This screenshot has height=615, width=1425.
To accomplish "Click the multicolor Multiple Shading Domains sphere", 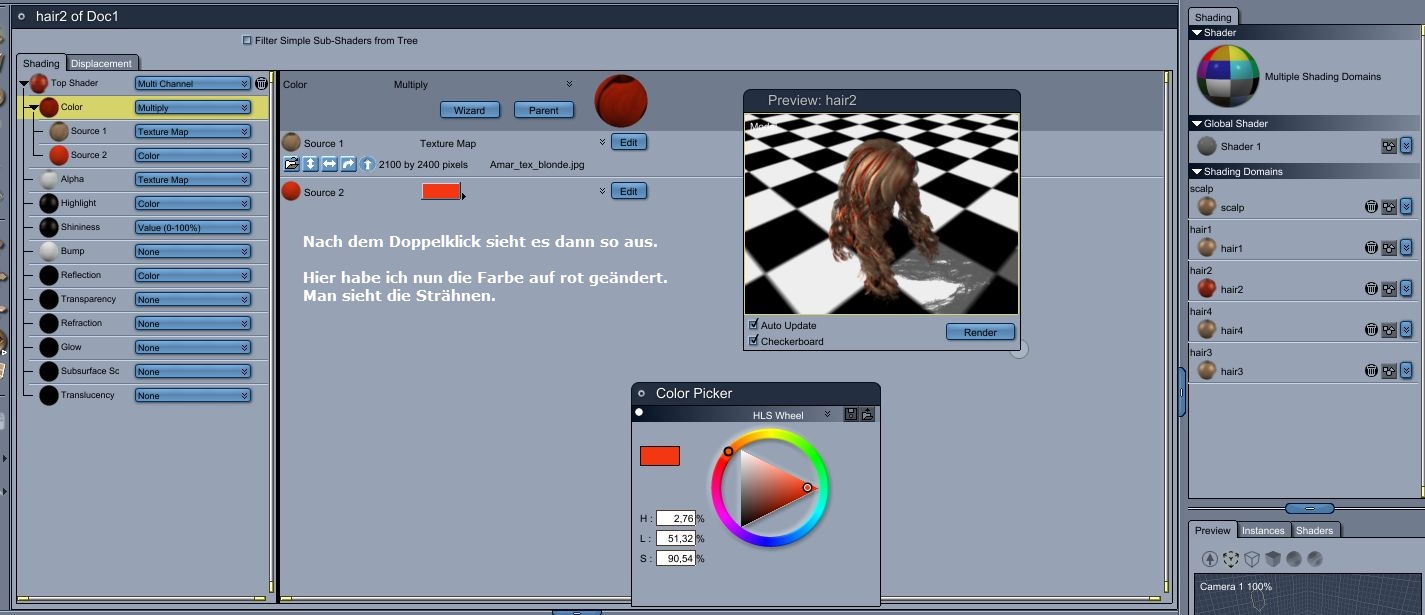I will [1228, 76].
